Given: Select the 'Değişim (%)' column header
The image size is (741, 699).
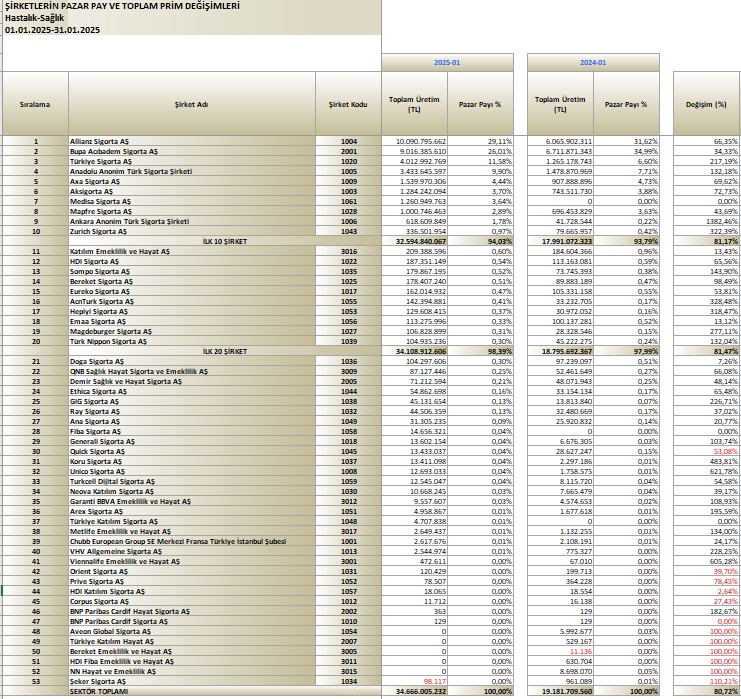Looking at the screenshot, I should click(707, 104).
